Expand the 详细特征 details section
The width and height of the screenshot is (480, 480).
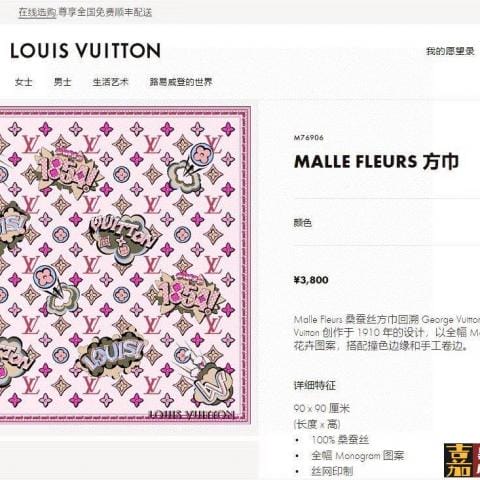coord(314,386)
